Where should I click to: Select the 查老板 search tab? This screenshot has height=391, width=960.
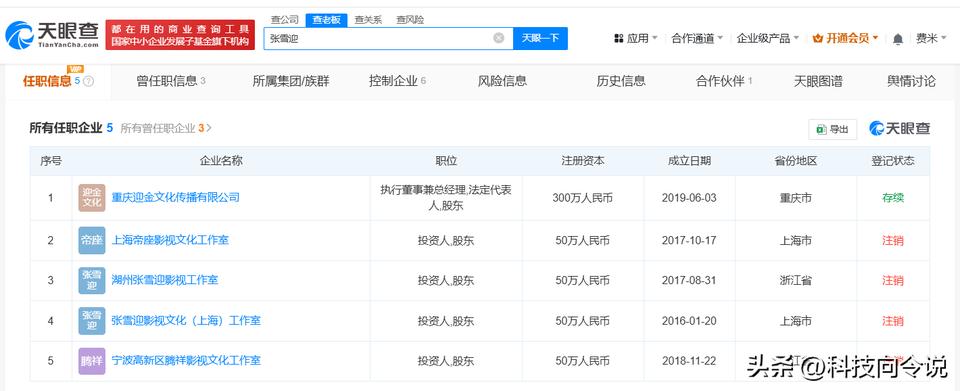point(326,20)
